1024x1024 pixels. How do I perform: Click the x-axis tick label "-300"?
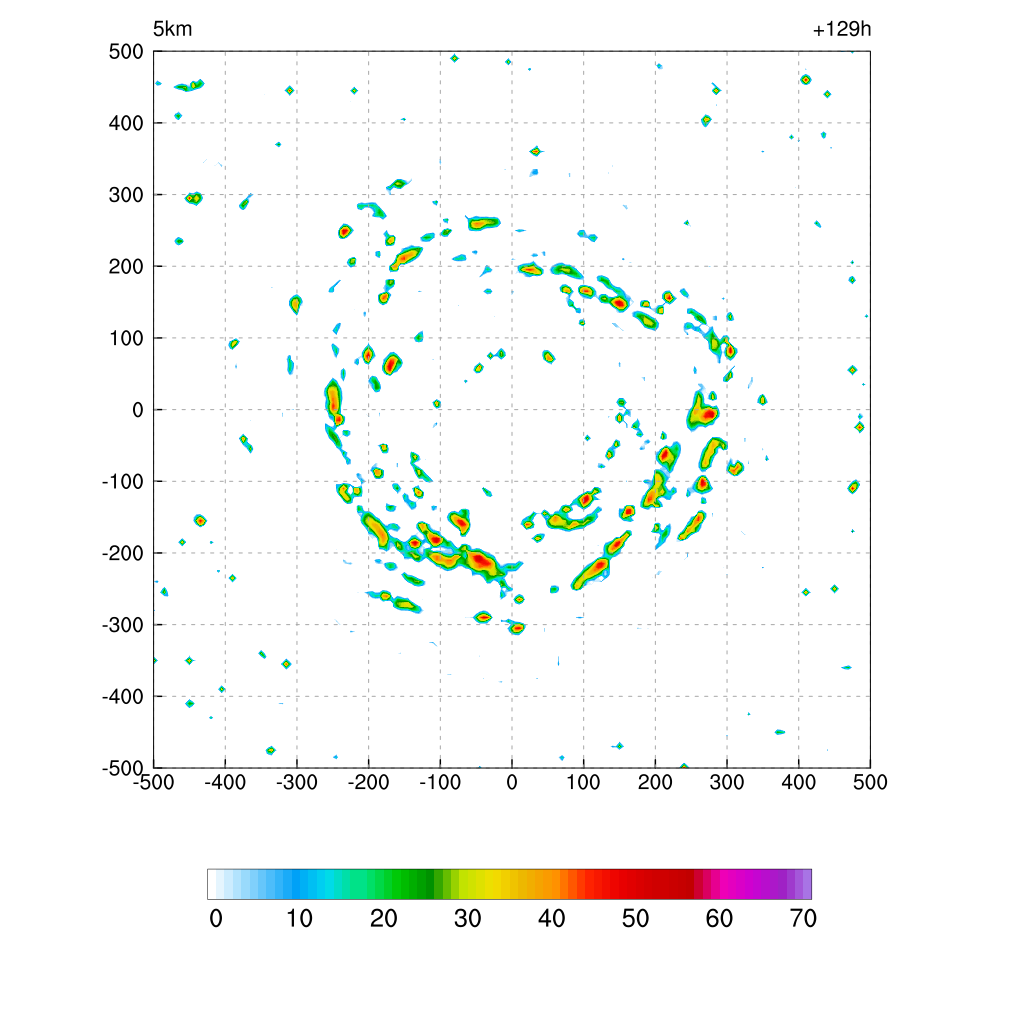[x=296, y=782]
